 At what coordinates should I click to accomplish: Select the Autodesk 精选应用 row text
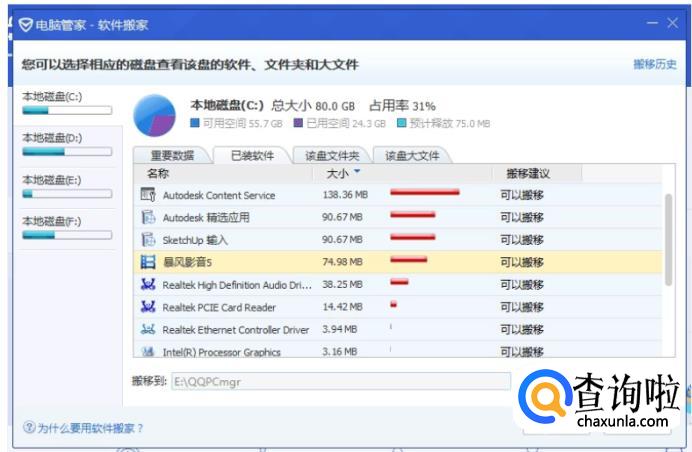coord(206,218)
